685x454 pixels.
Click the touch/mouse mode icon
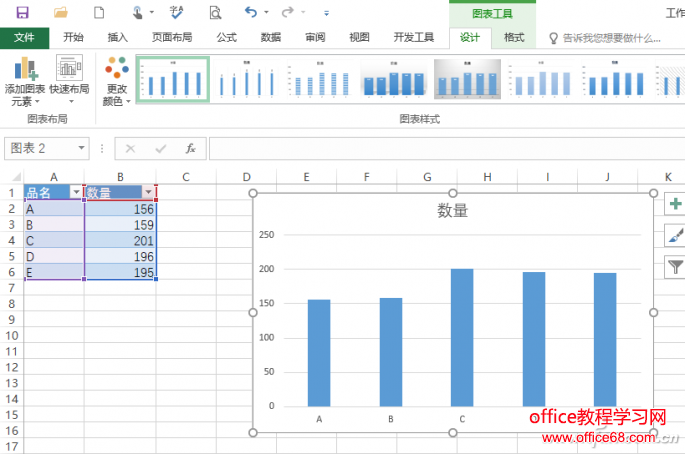138,12
